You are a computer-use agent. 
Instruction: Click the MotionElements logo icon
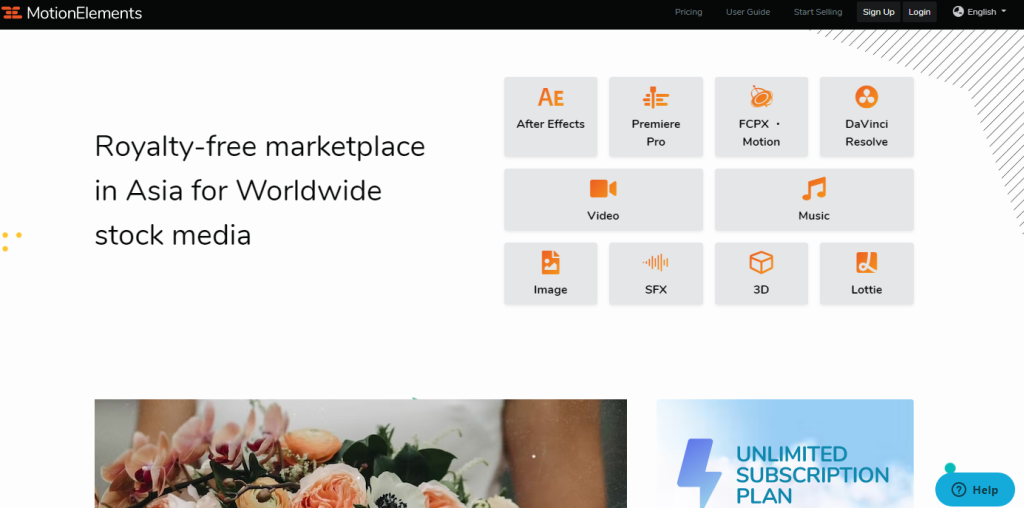[x=12, y=12]
